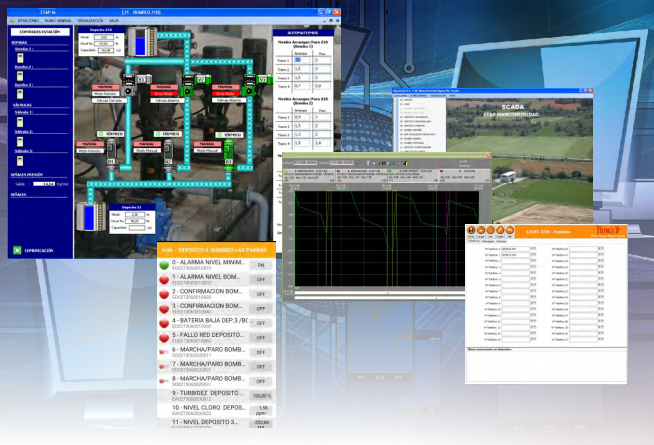Toggle OFF button for 7 - Marcha/Paro Bomb
This screenshot has width=654, height=445.
tap(261, 367)
